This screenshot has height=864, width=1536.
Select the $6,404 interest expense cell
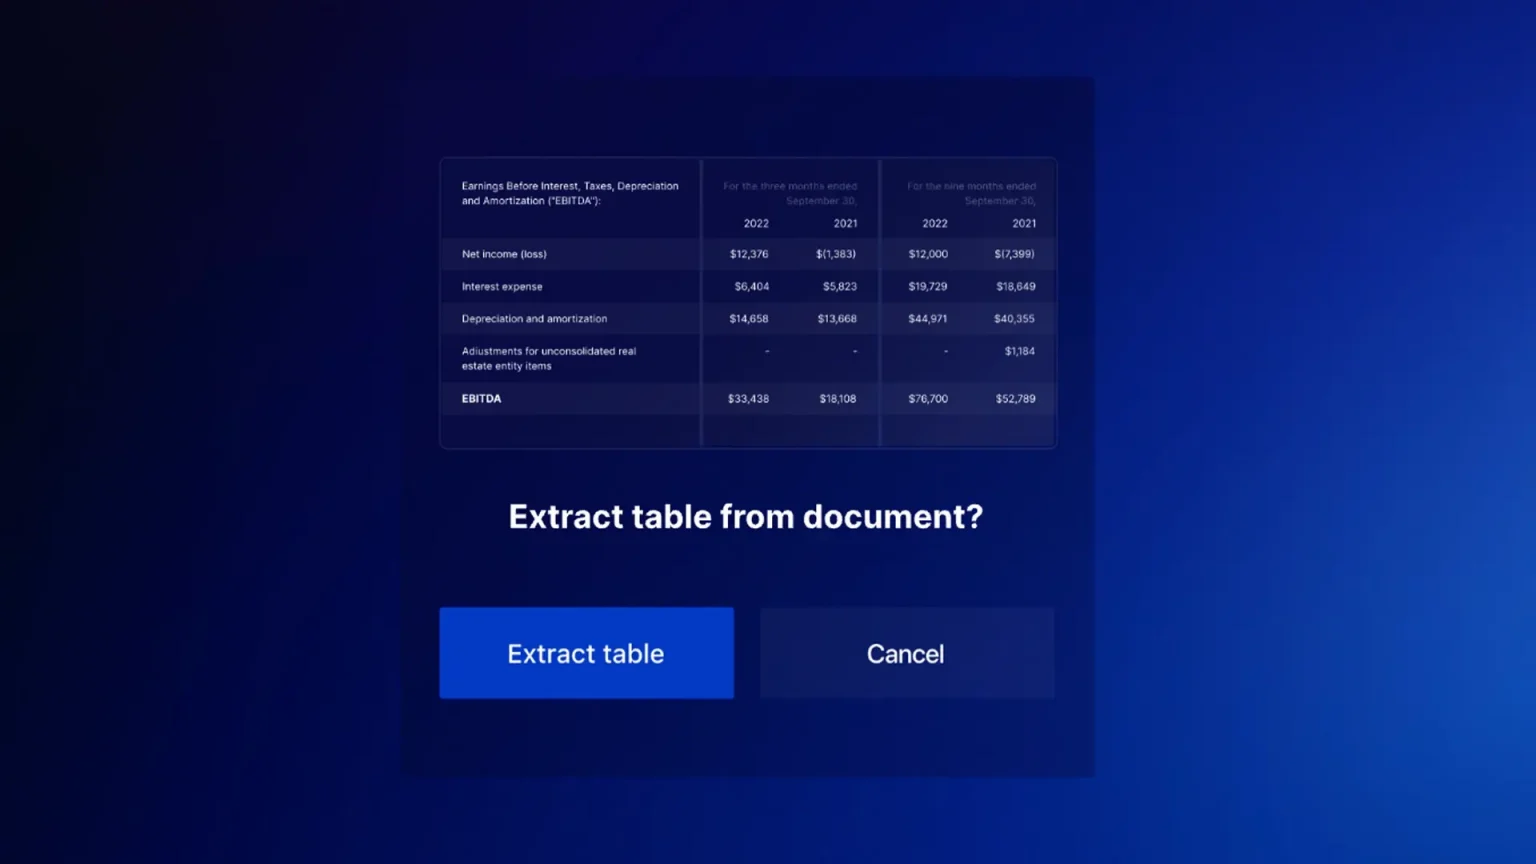click(752, 286)
